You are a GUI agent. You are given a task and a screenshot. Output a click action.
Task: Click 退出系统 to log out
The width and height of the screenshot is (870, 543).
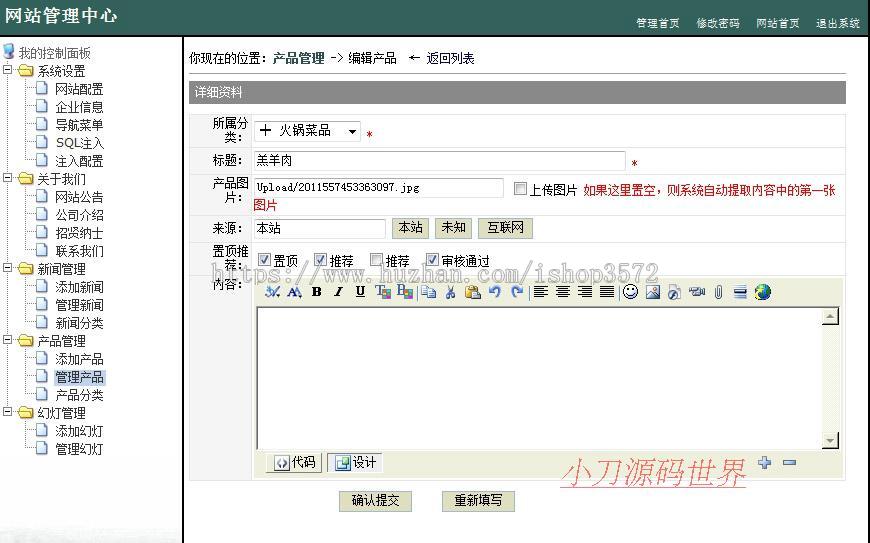(838, 23)
